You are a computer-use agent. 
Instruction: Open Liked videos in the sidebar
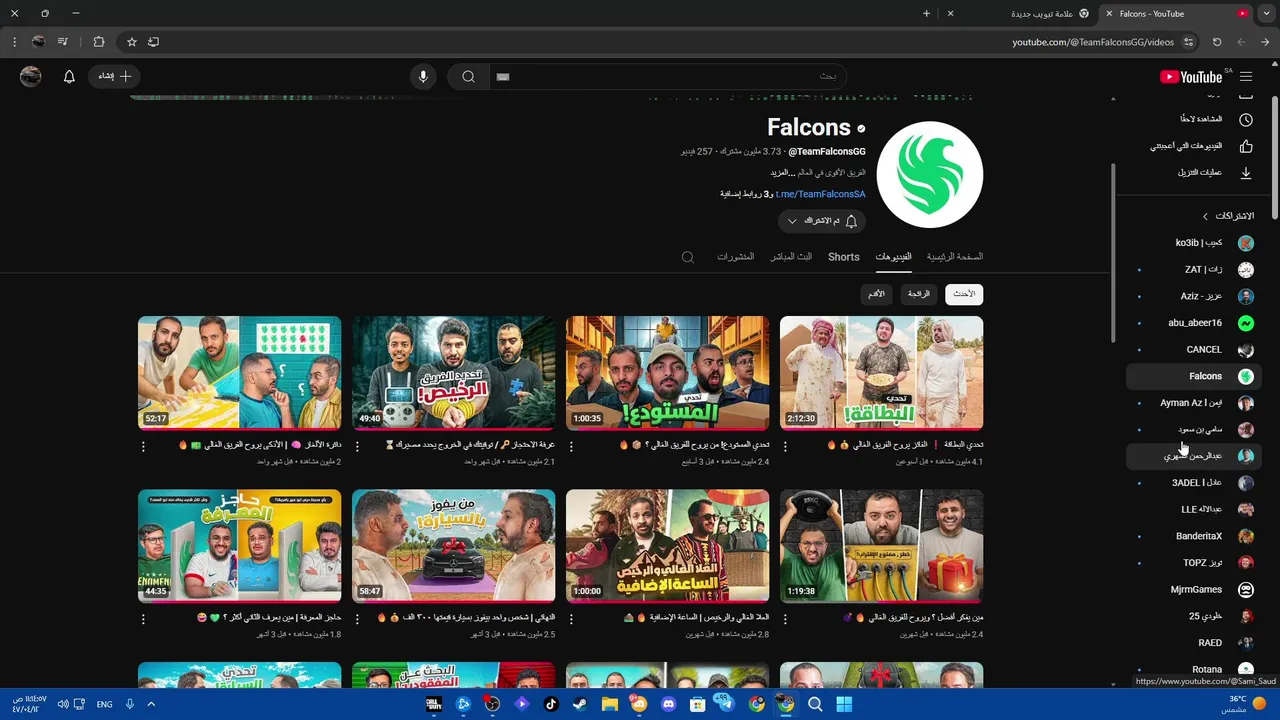pos(1200,146)
